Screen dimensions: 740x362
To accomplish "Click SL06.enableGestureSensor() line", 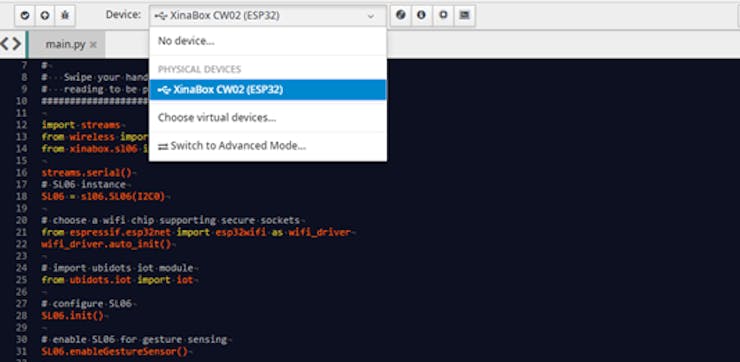I will point(115,352).
